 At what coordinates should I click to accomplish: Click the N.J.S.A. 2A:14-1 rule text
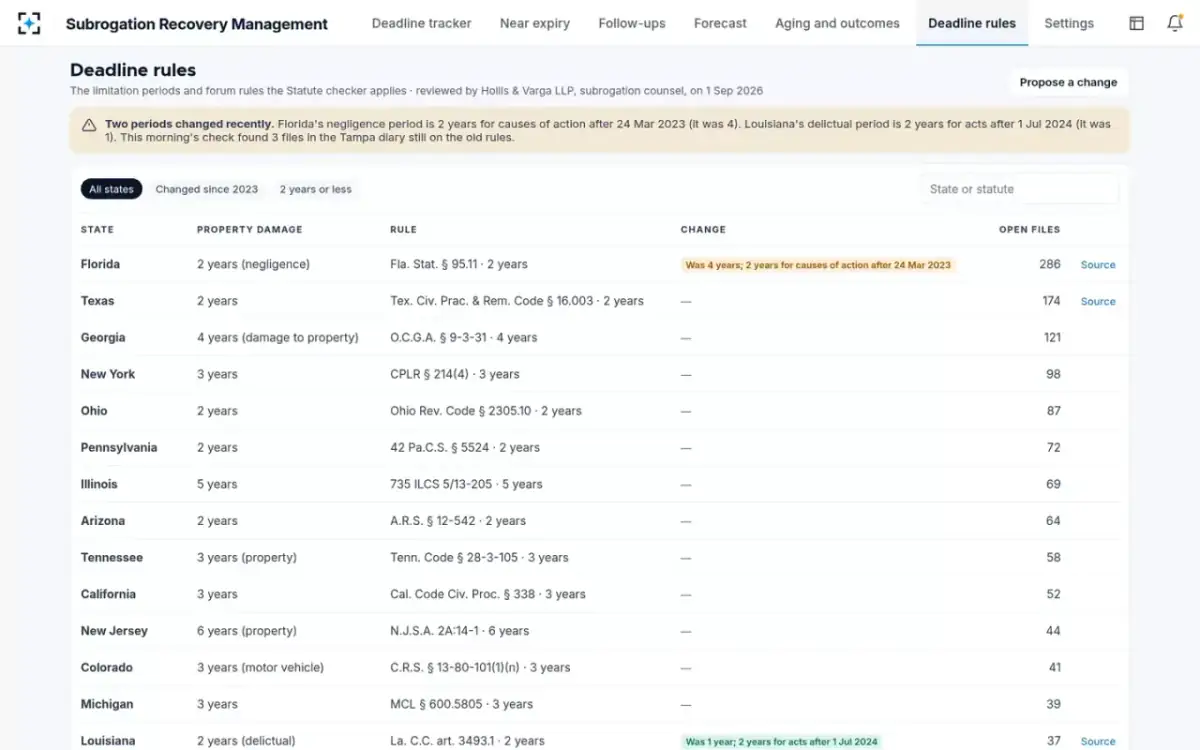click(460, 631)
